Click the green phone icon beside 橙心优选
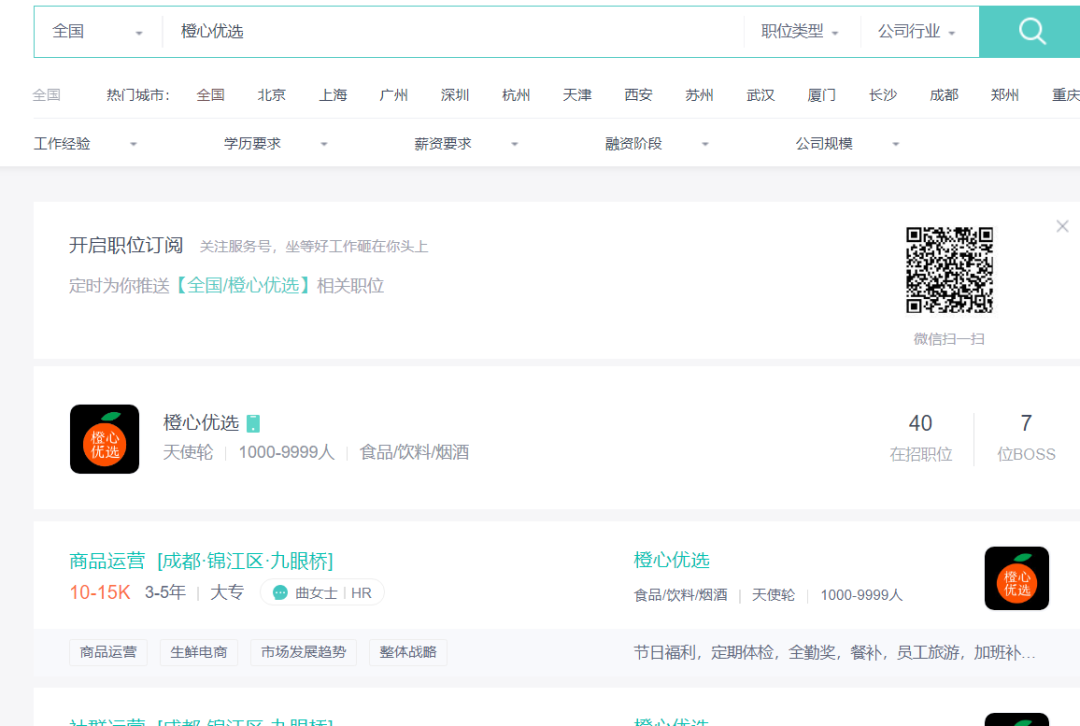1080x726 pixels. pos(253,423)
